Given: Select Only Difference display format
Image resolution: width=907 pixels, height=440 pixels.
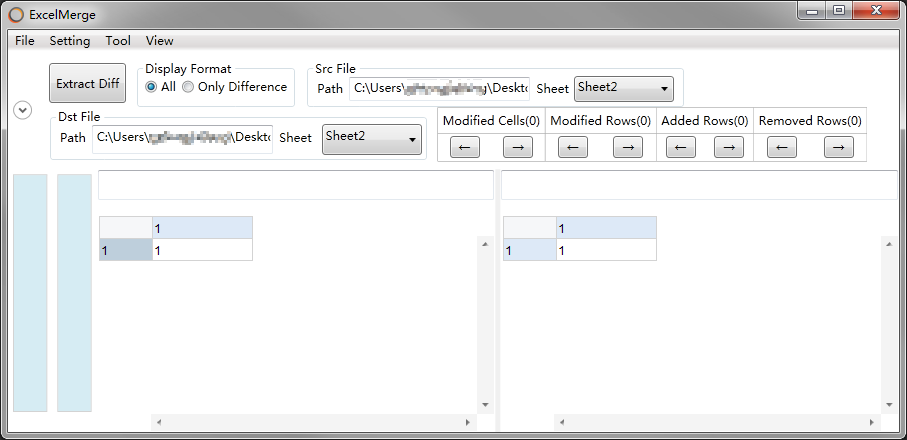Looking at the screenshot, I should tap(235, 87).
